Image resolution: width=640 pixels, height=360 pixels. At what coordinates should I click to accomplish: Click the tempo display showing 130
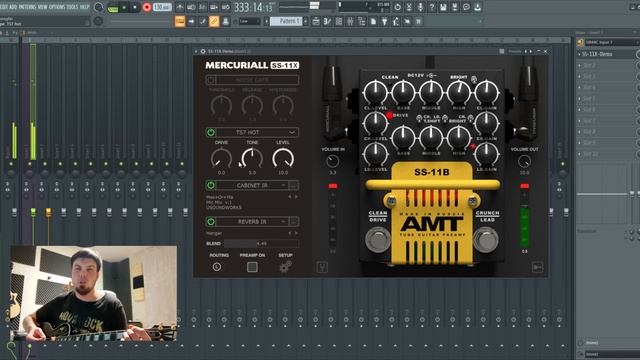[162, 7]
